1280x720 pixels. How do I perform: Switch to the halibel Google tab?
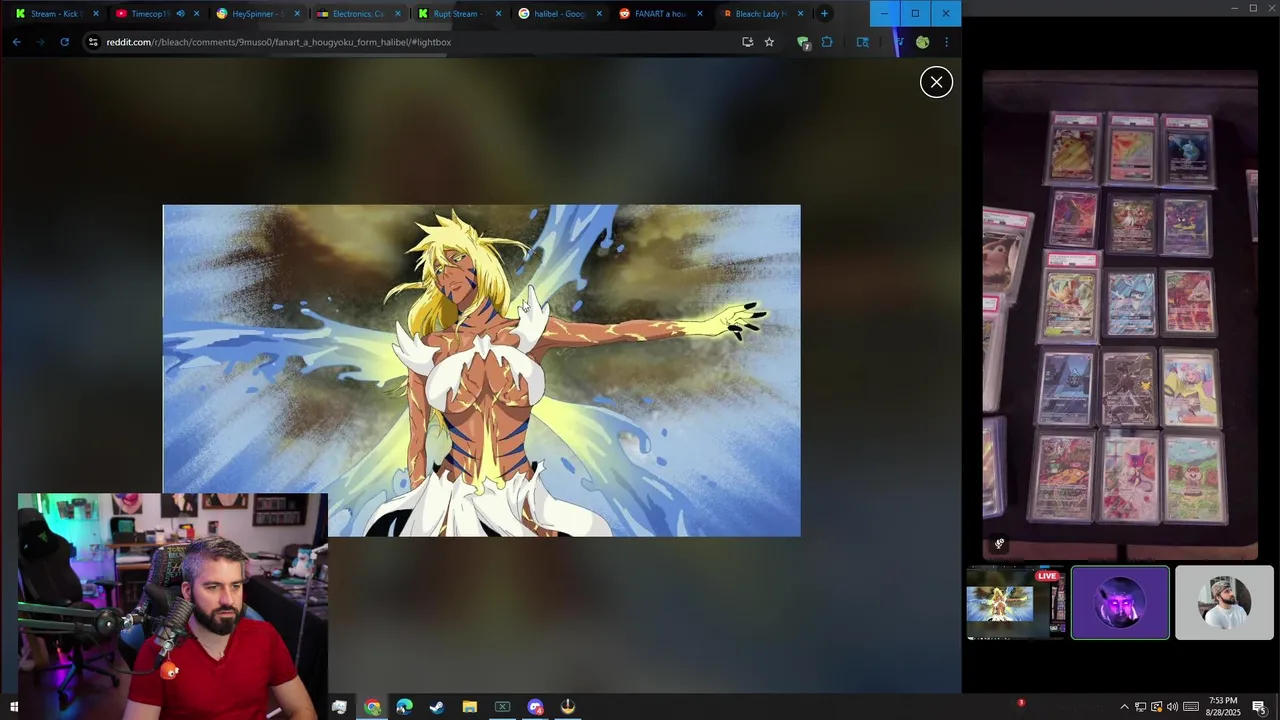pyautogui.click(x=558, y=14)
